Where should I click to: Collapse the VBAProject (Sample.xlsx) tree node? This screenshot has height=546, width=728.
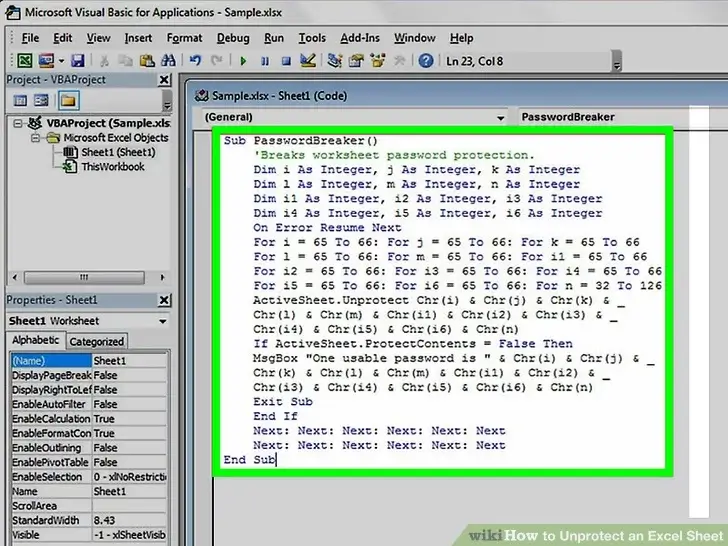click(x=18, y=124)
